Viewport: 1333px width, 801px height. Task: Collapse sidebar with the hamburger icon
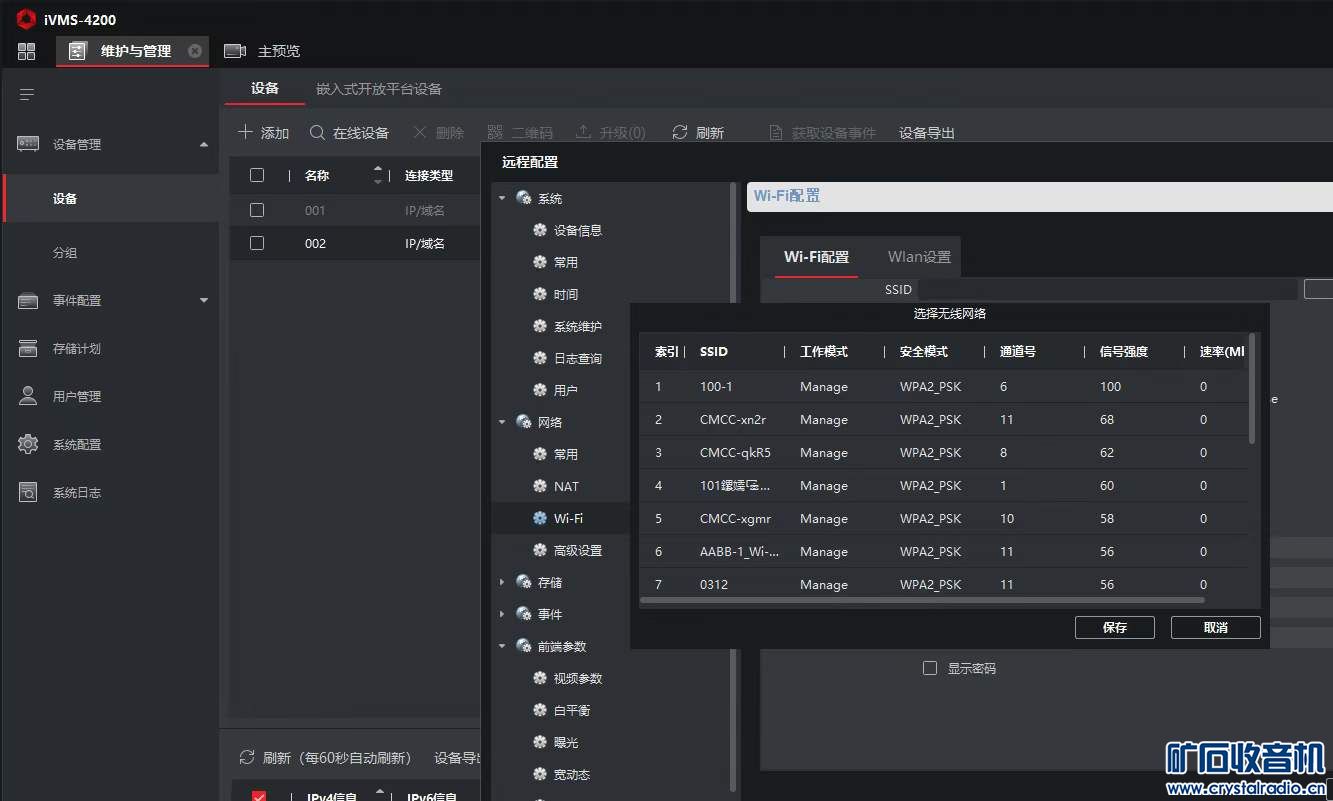click(27, 95)
